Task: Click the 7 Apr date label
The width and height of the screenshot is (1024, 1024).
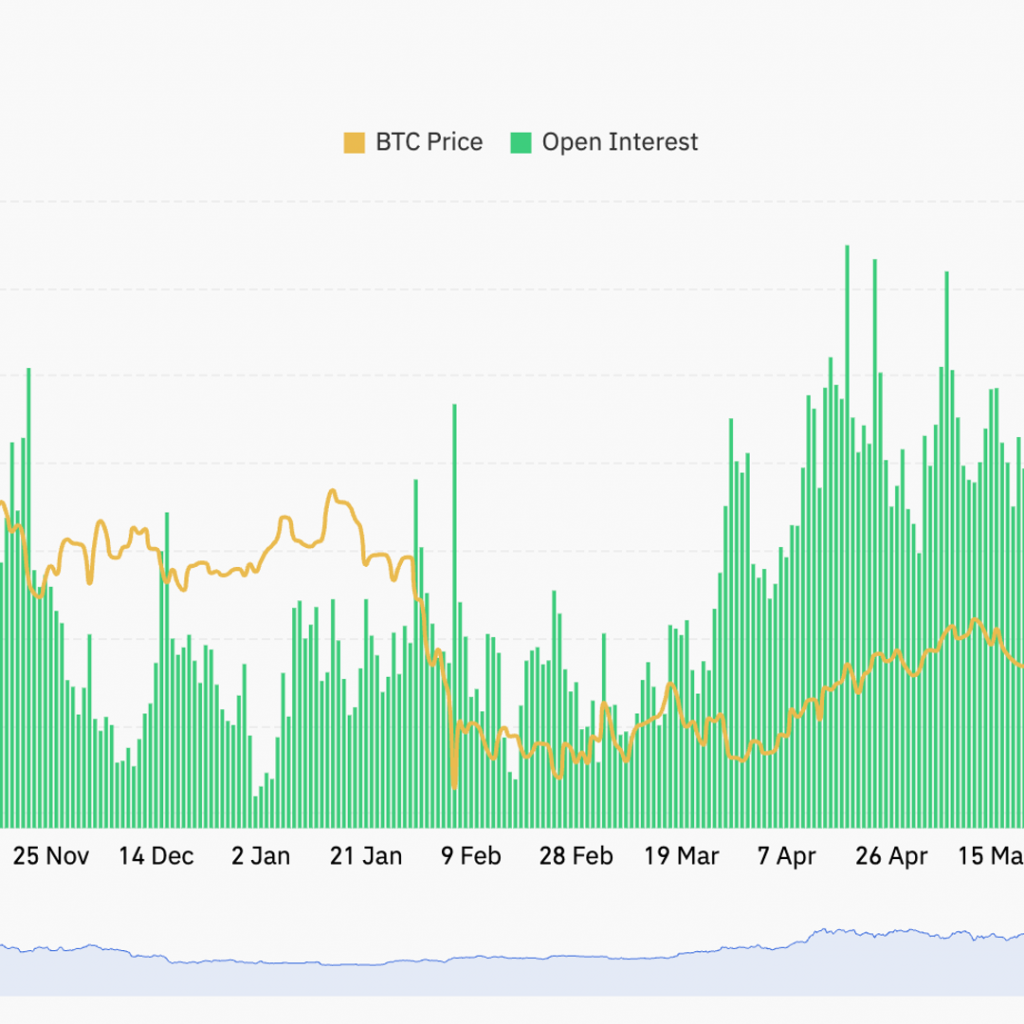Action: point(786,856)
